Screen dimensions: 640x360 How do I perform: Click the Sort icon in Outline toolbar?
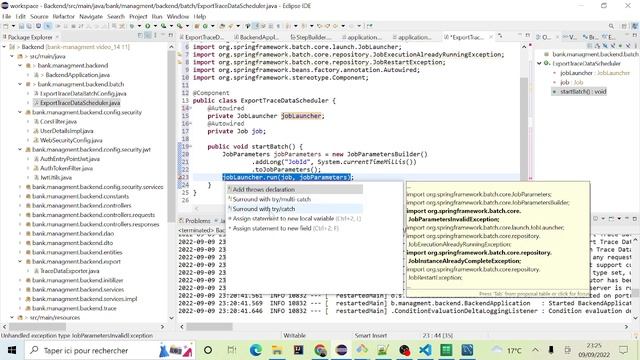(x=598, y=46)
